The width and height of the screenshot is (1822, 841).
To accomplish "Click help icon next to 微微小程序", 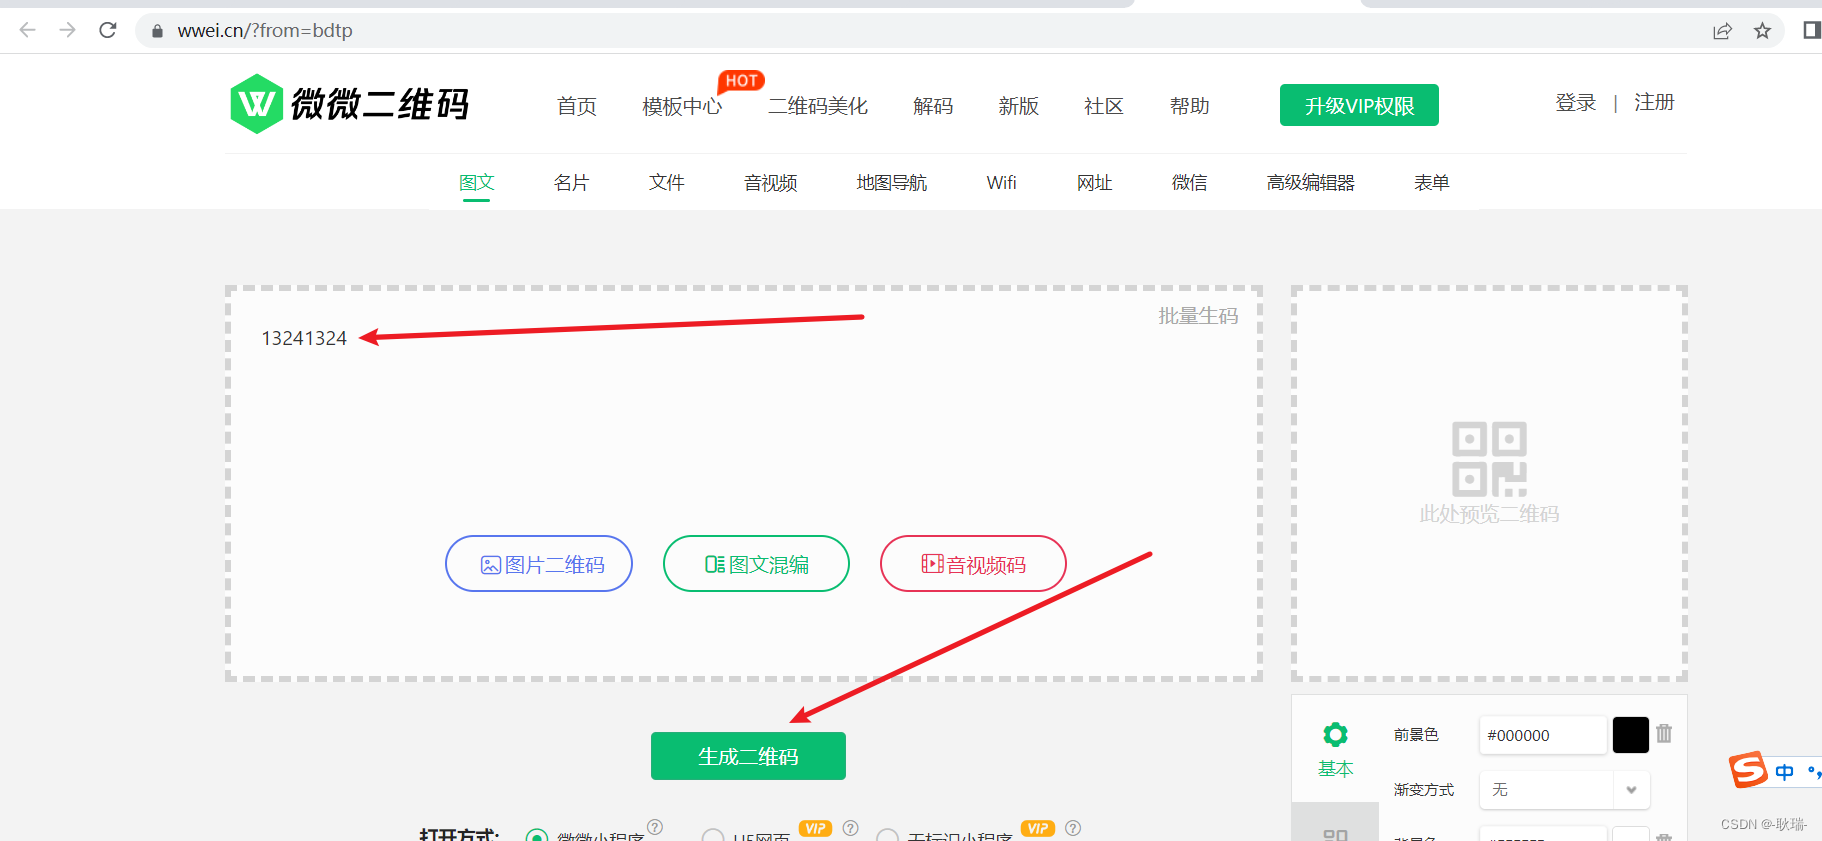I will [x=655, y=827].
